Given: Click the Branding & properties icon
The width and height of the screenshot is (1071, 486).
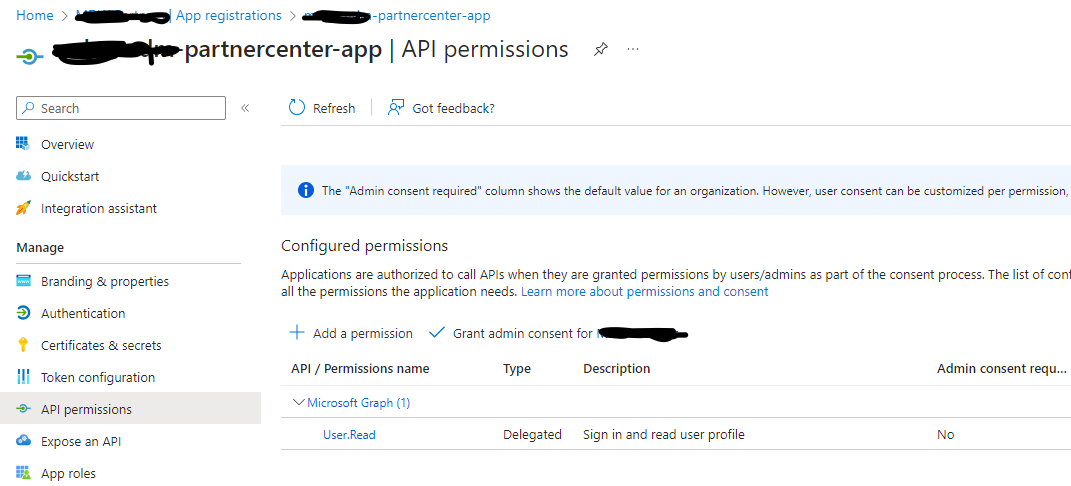Looking at the screenshot, I should 24,281.
